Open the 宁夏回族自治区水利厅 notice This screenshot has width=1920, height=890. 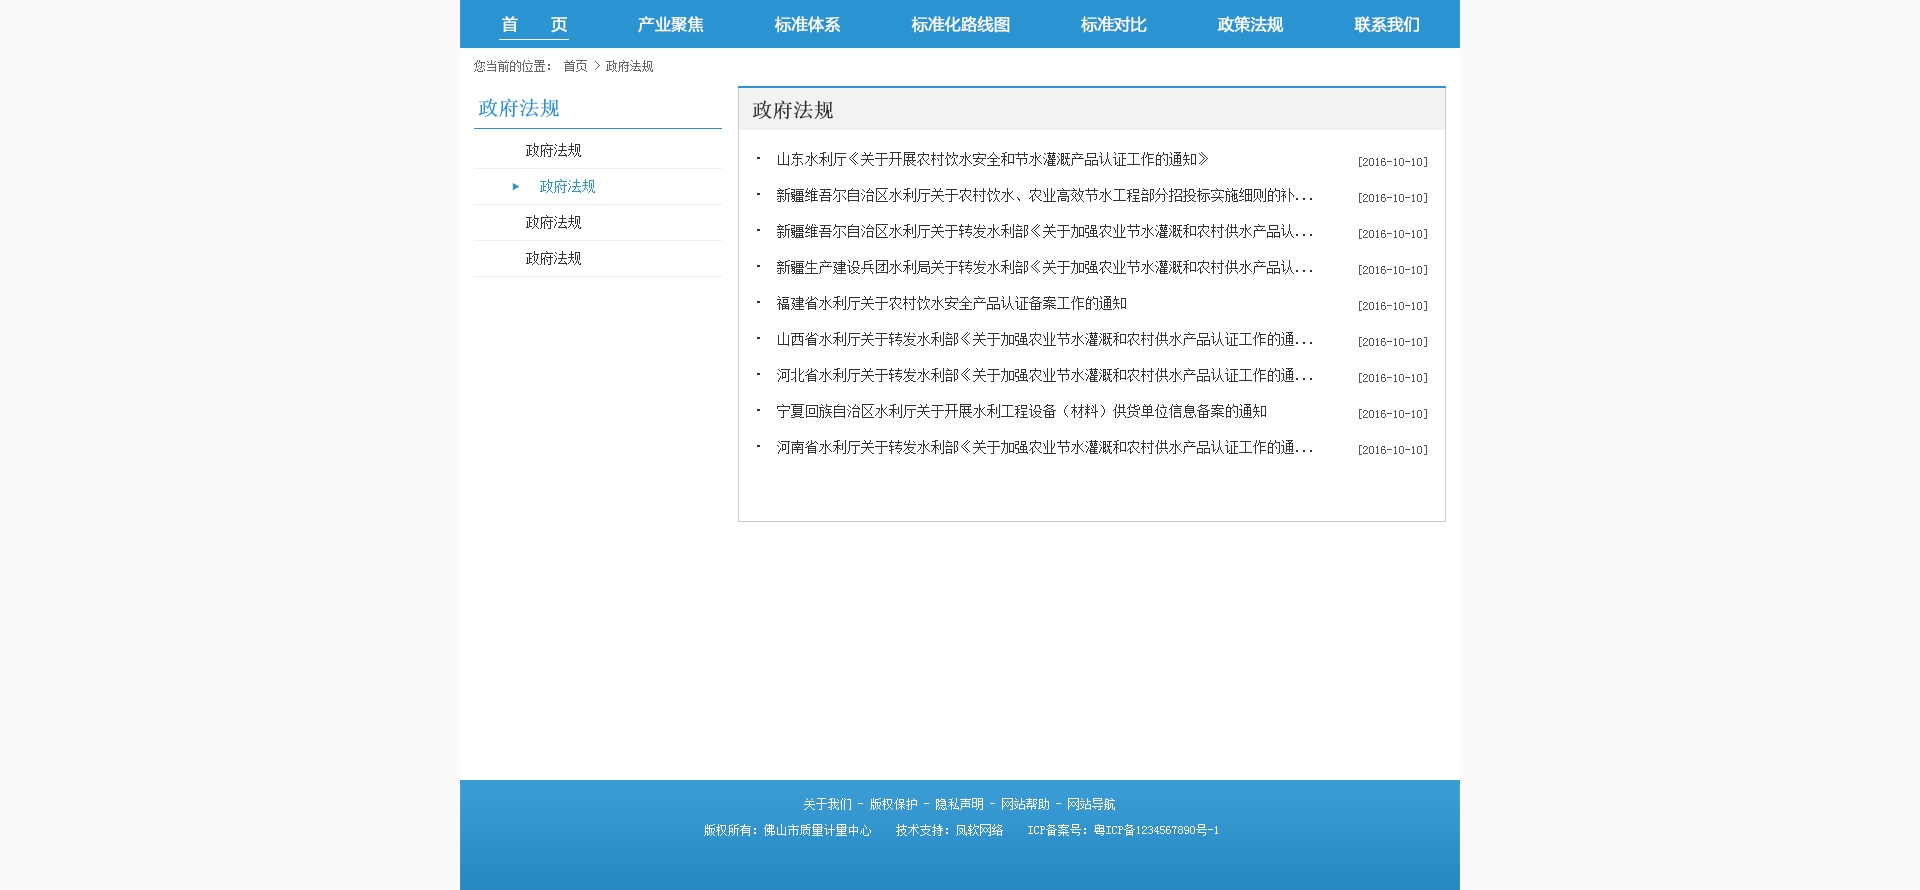point(1021,412)
